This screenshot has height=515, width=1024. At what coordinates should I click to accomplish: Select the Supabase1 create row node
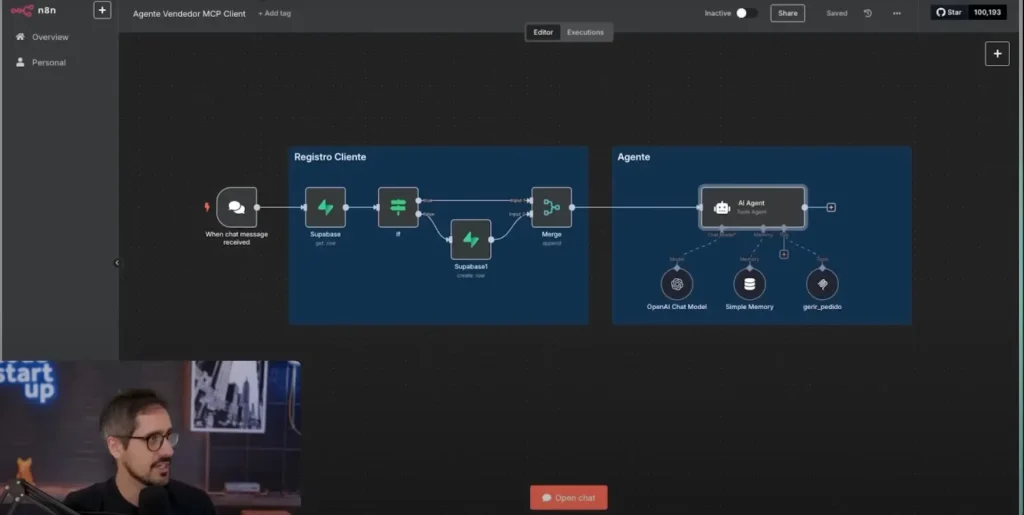[471, 240]
